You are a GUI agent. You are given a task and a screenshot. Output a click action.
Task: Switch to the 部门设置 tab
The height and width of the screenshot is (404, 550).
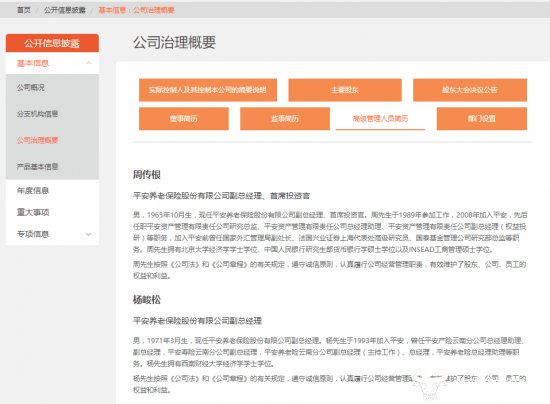482,119
